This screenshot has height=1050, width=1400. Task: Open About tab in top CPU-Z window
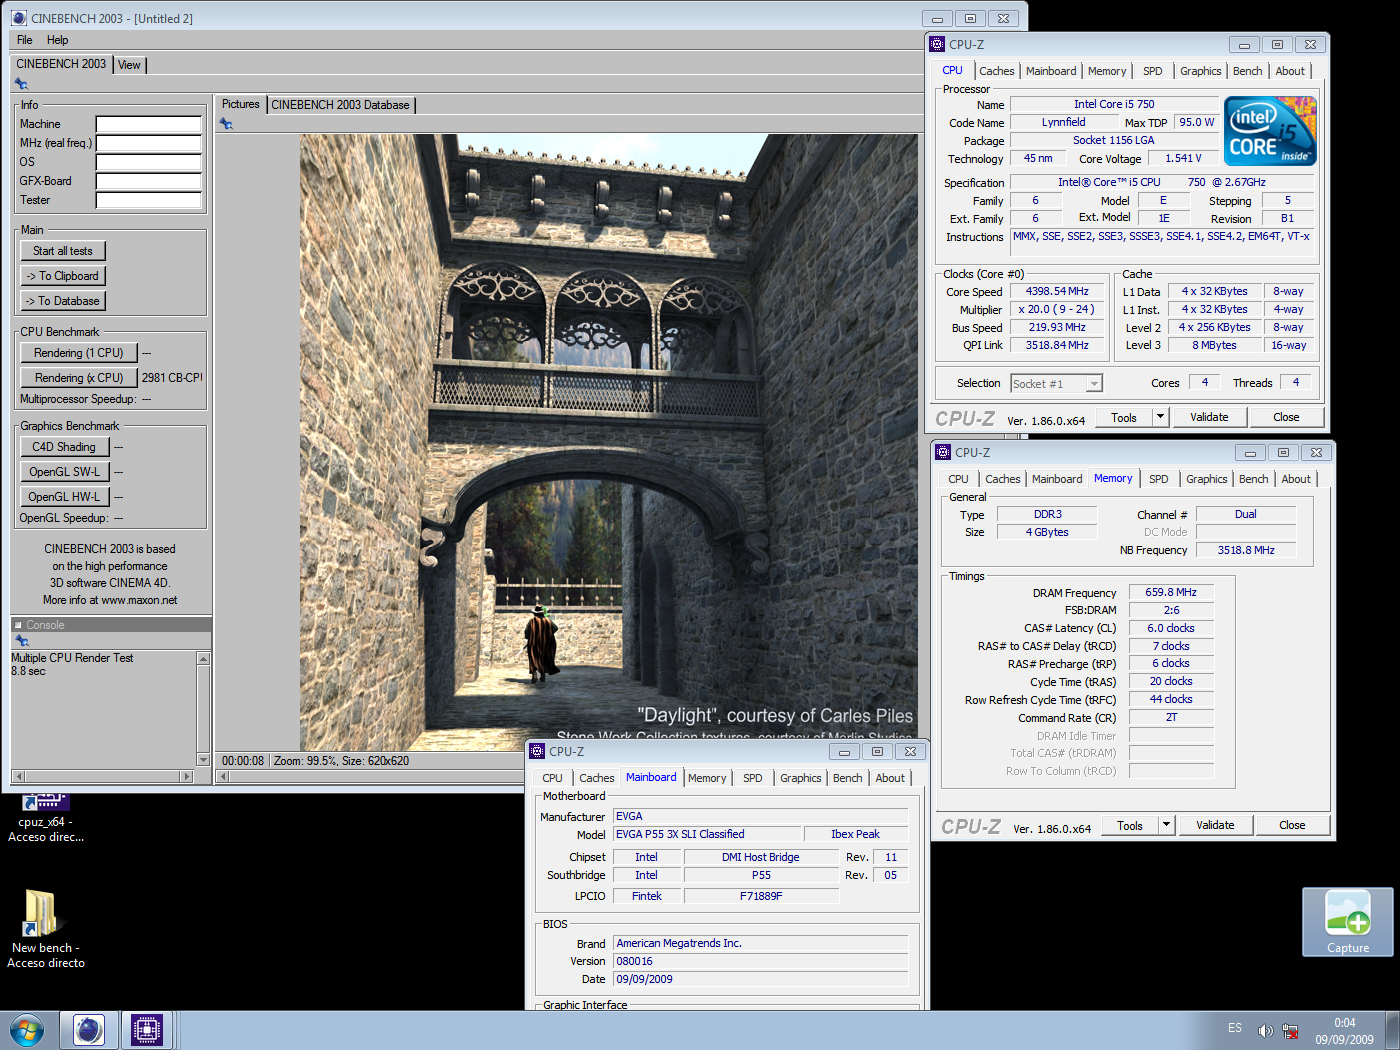click(x=1290, y=71)
